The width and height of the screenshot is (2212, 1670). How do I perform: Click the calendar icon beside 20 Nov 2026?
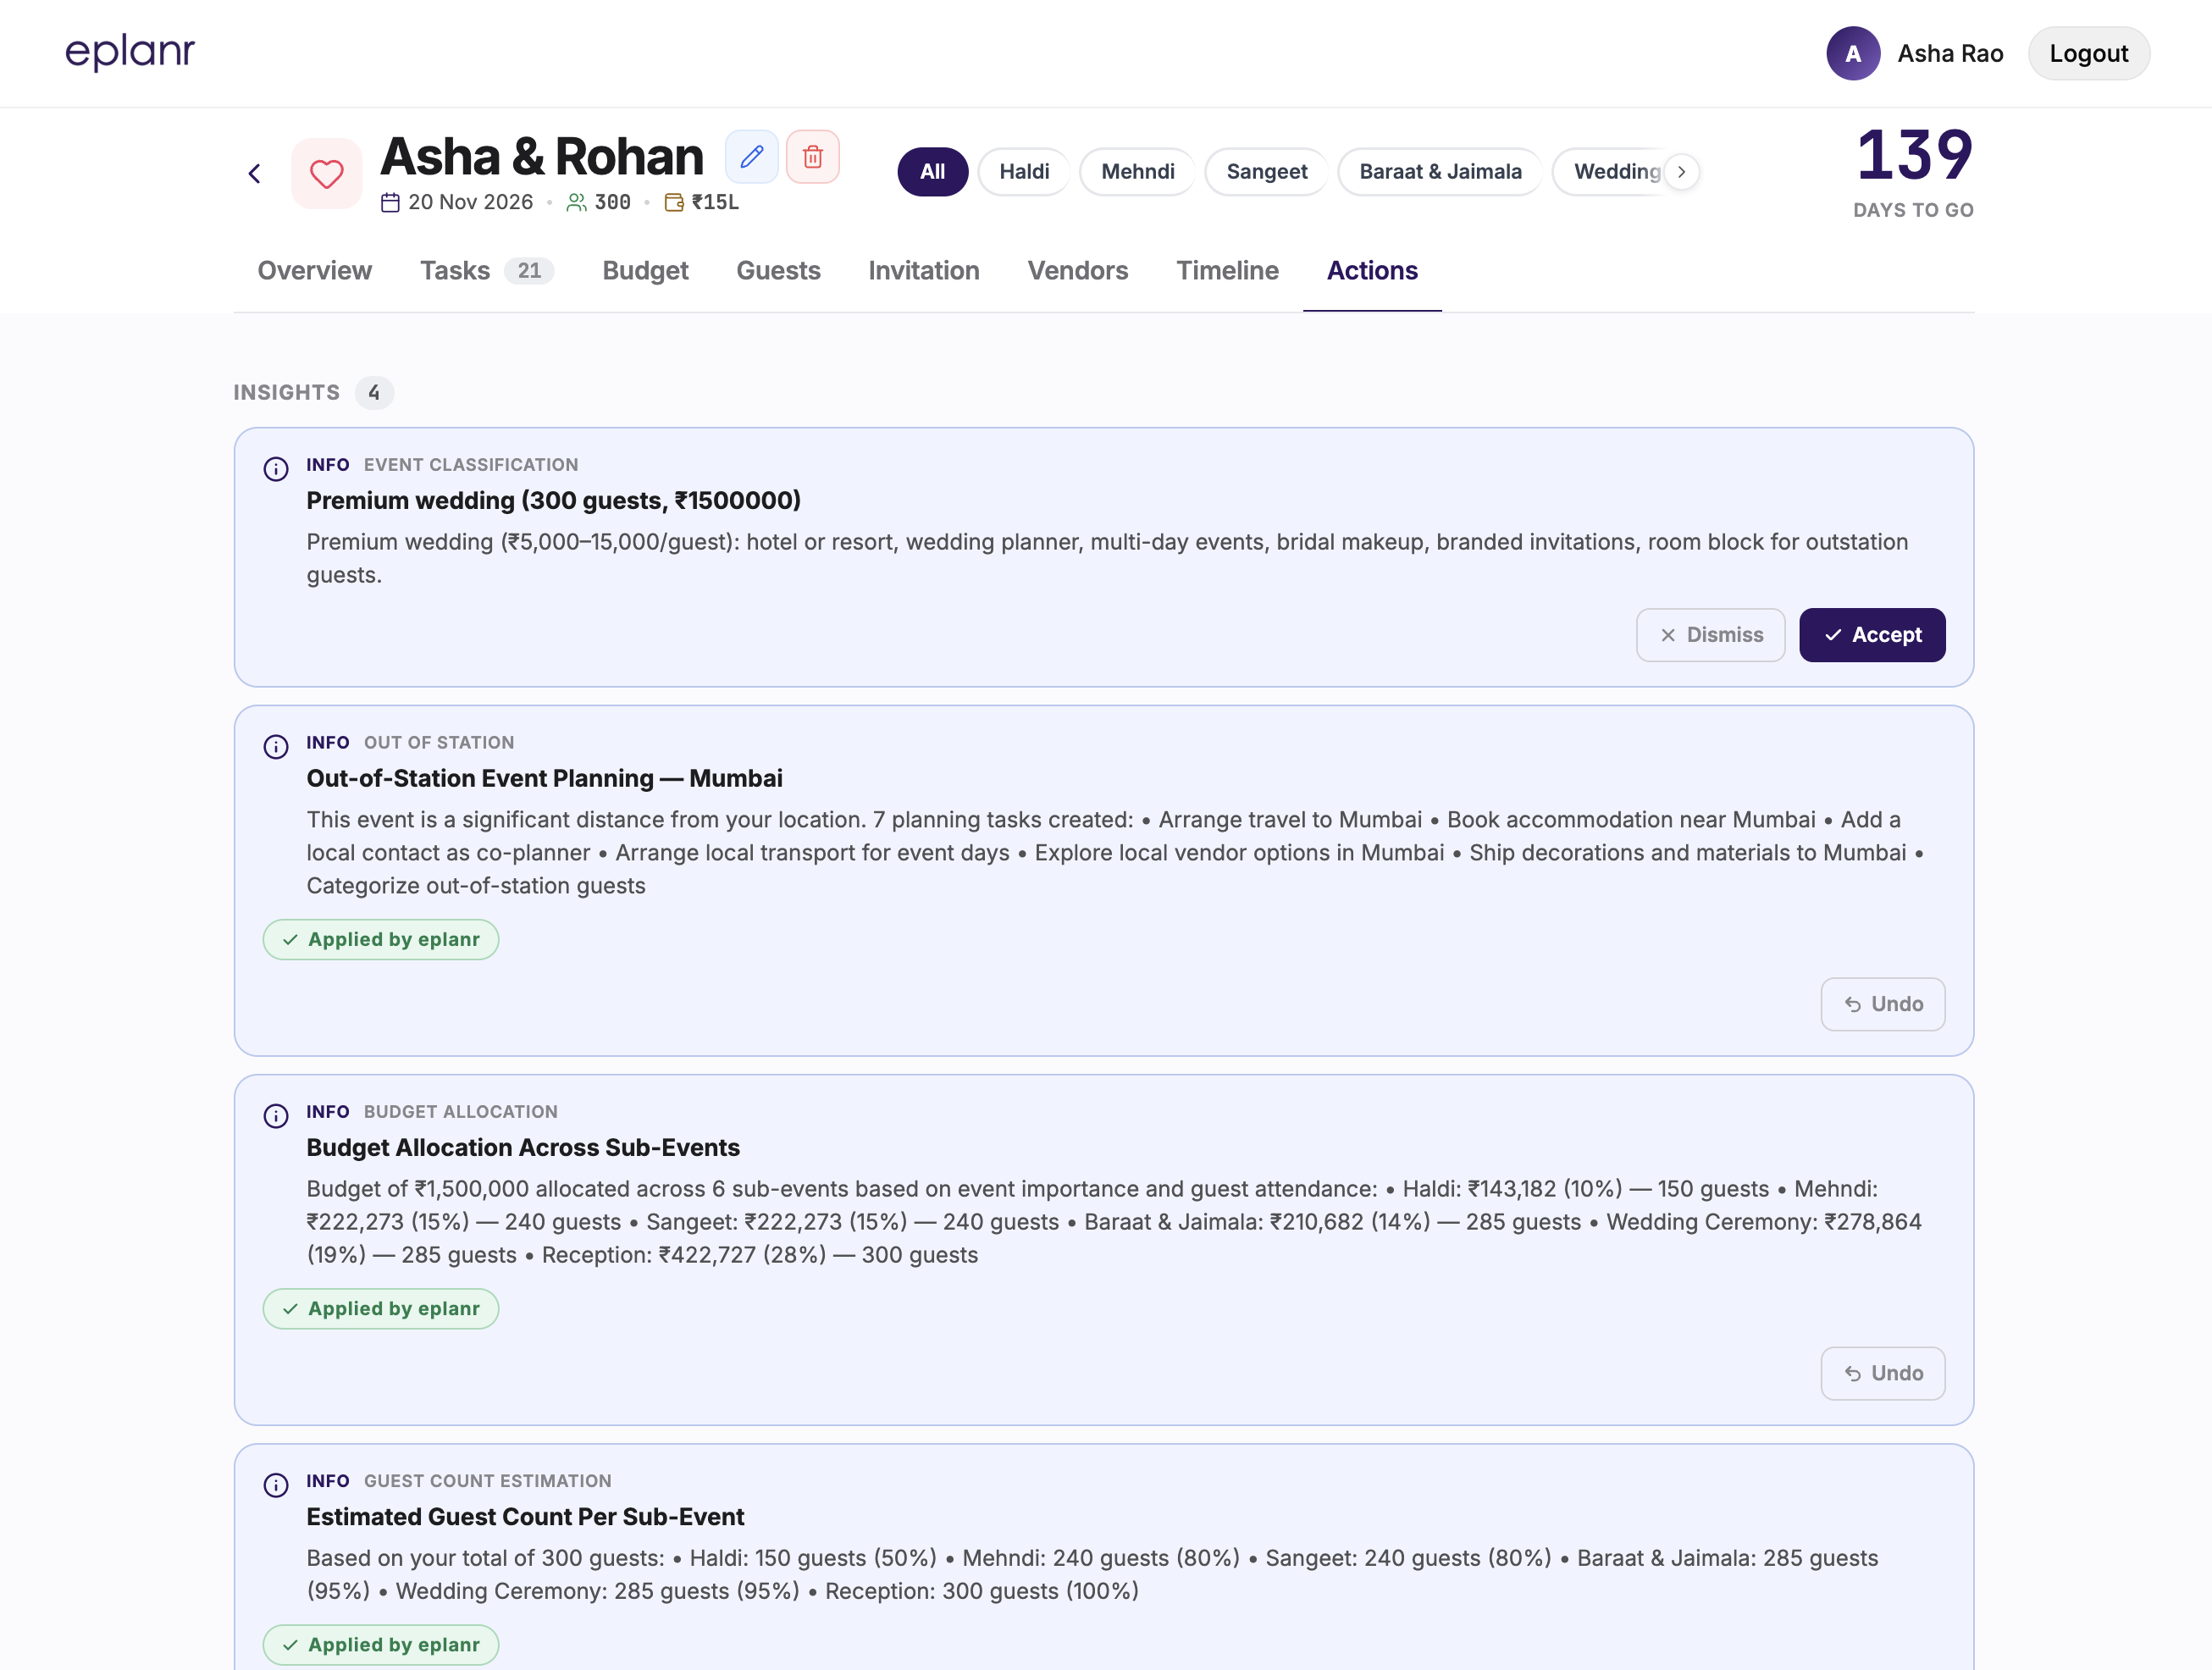click(391, 203)
